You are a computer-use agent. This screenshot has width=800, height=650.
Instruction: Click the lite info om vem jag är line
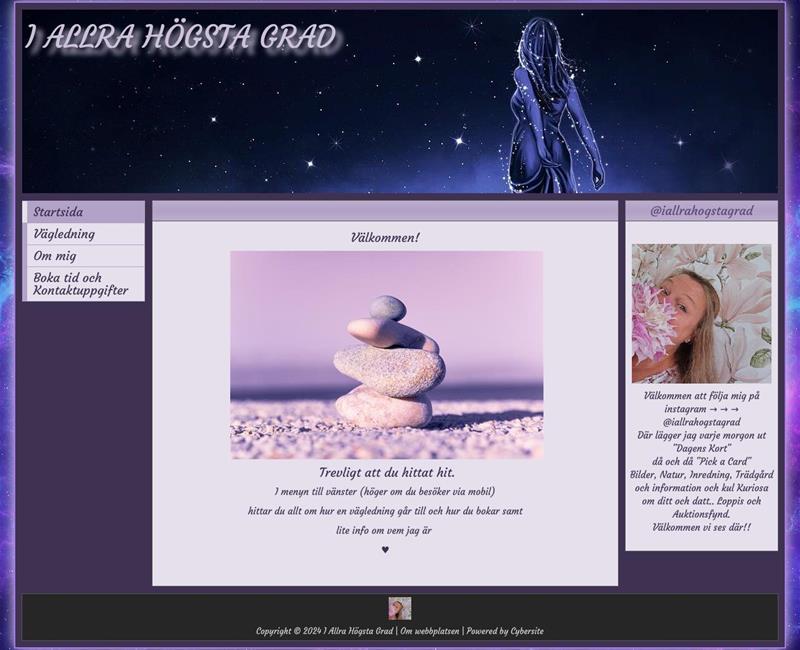point(384,531)
